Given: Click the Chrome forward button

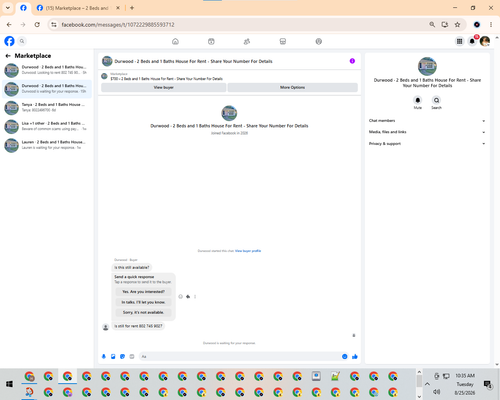Looking at the screenshot, I should 23,25.
